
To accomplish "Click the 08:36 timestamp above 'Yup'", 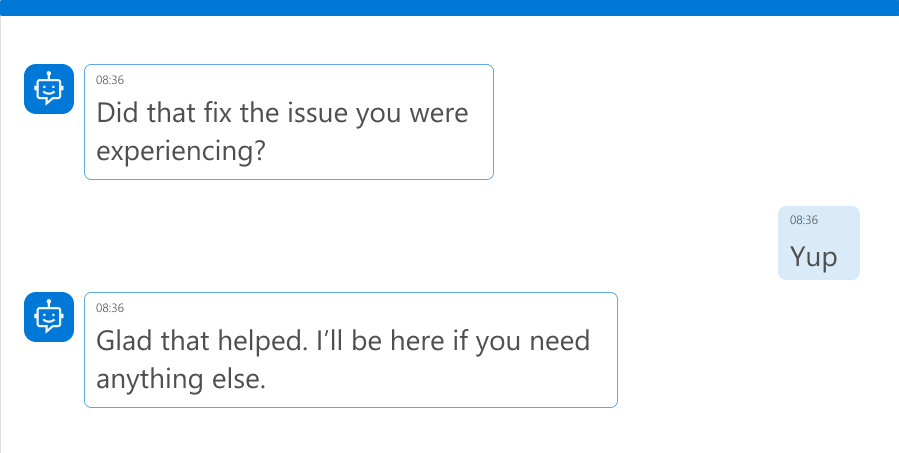I will pyautogui.click(x=803, y=220).
